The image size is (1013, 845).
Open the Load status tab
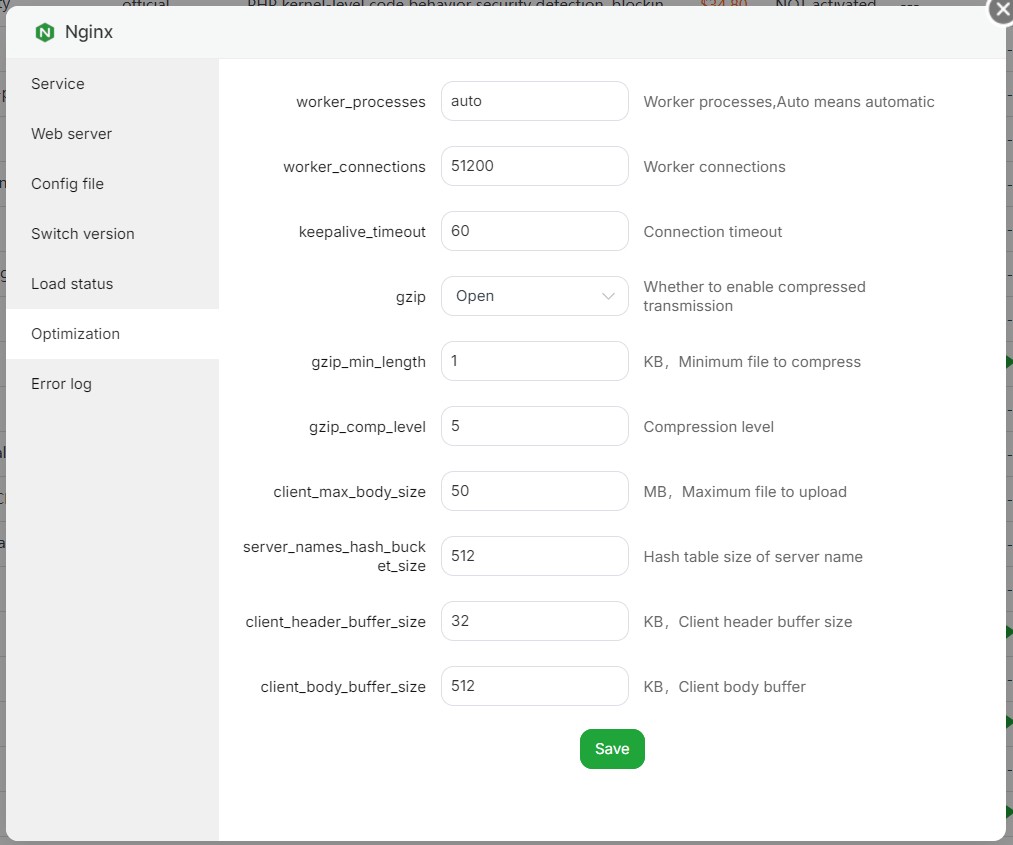[x=112, y=284]
